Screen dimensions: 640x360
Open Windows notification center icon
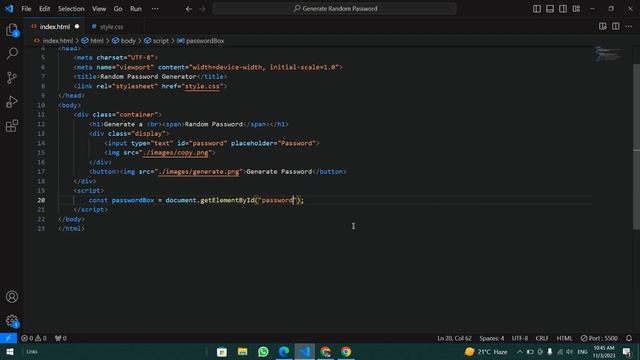pos(627,351)
